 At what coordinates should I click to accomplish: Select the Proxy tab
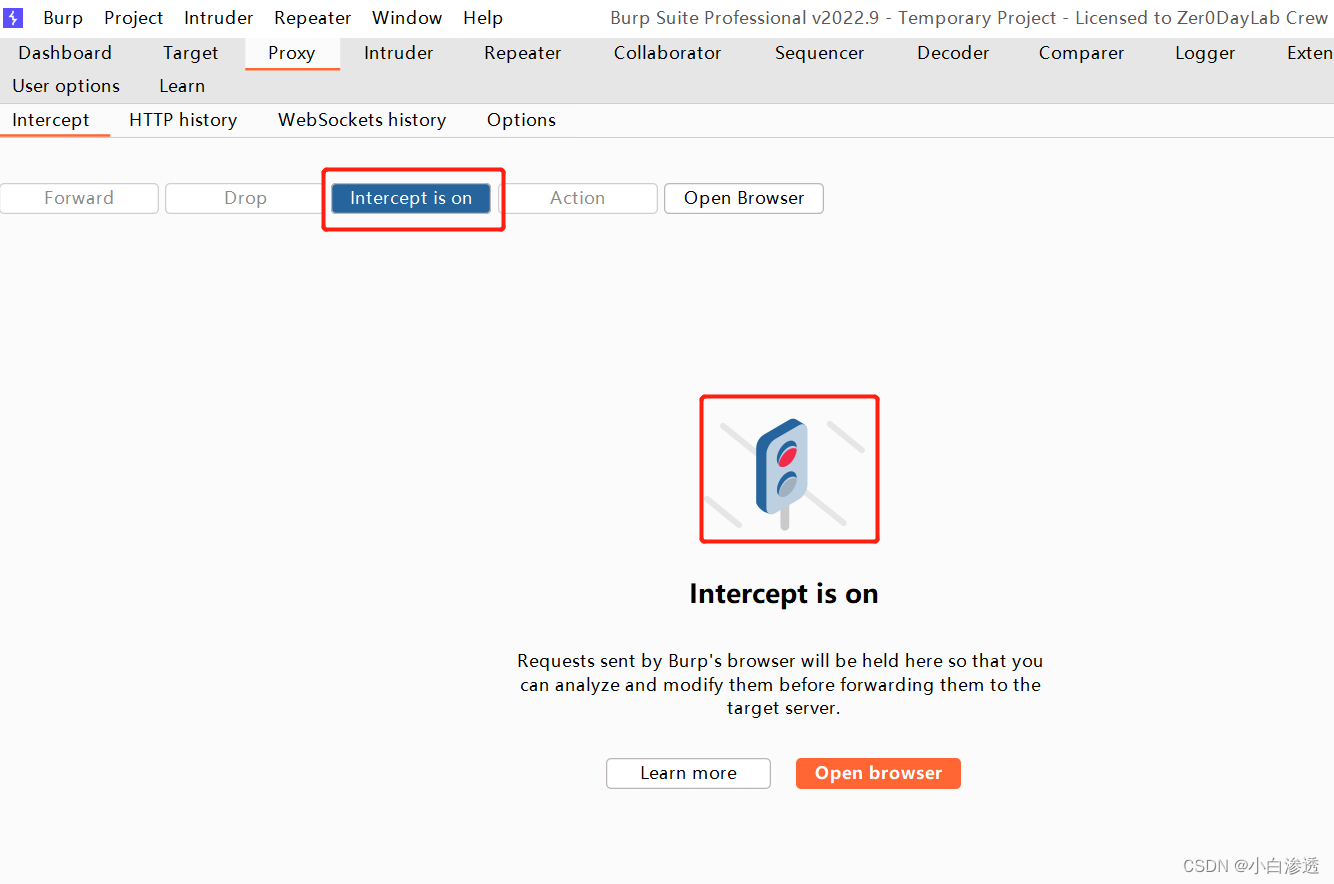point(292,53)
